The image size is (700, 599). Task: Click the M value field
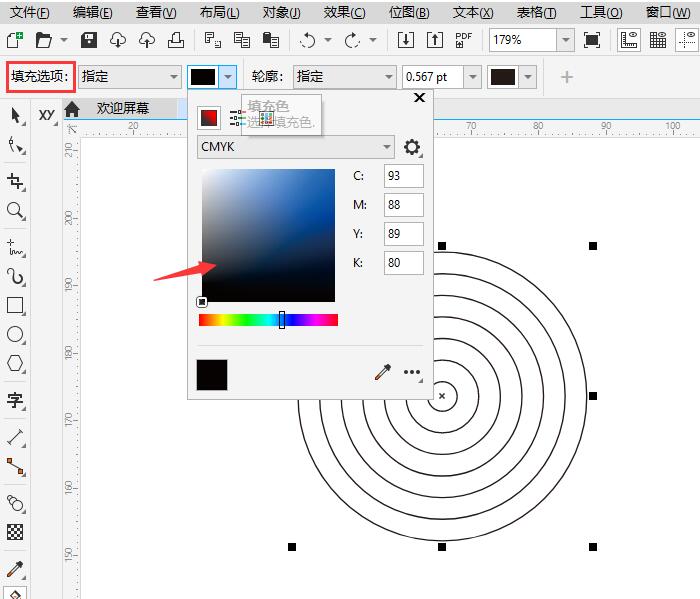[x=404, y=205]
